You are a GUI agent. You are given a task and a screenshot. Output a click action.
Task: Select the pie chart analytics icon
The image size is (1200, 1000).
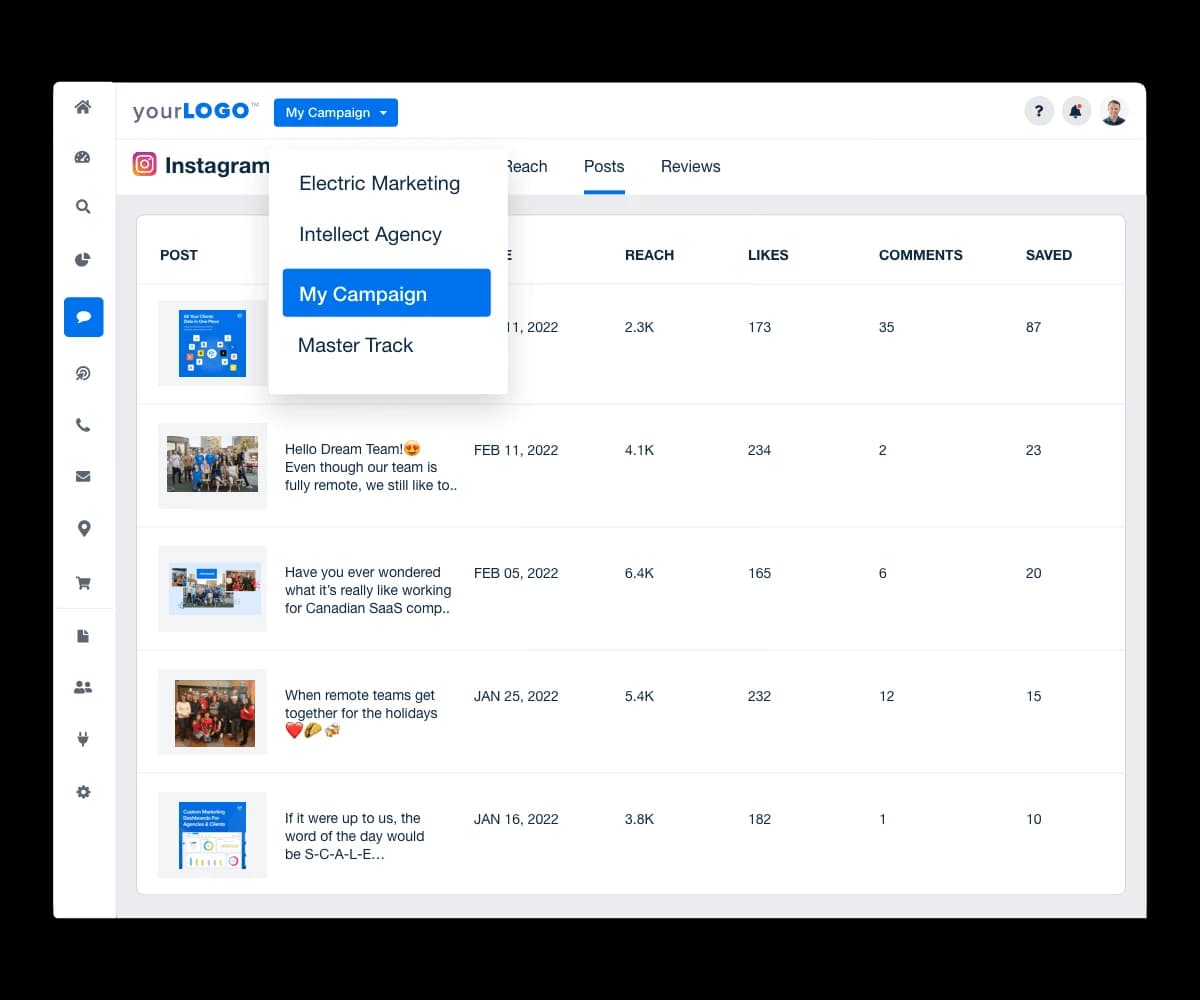point(83,259)
